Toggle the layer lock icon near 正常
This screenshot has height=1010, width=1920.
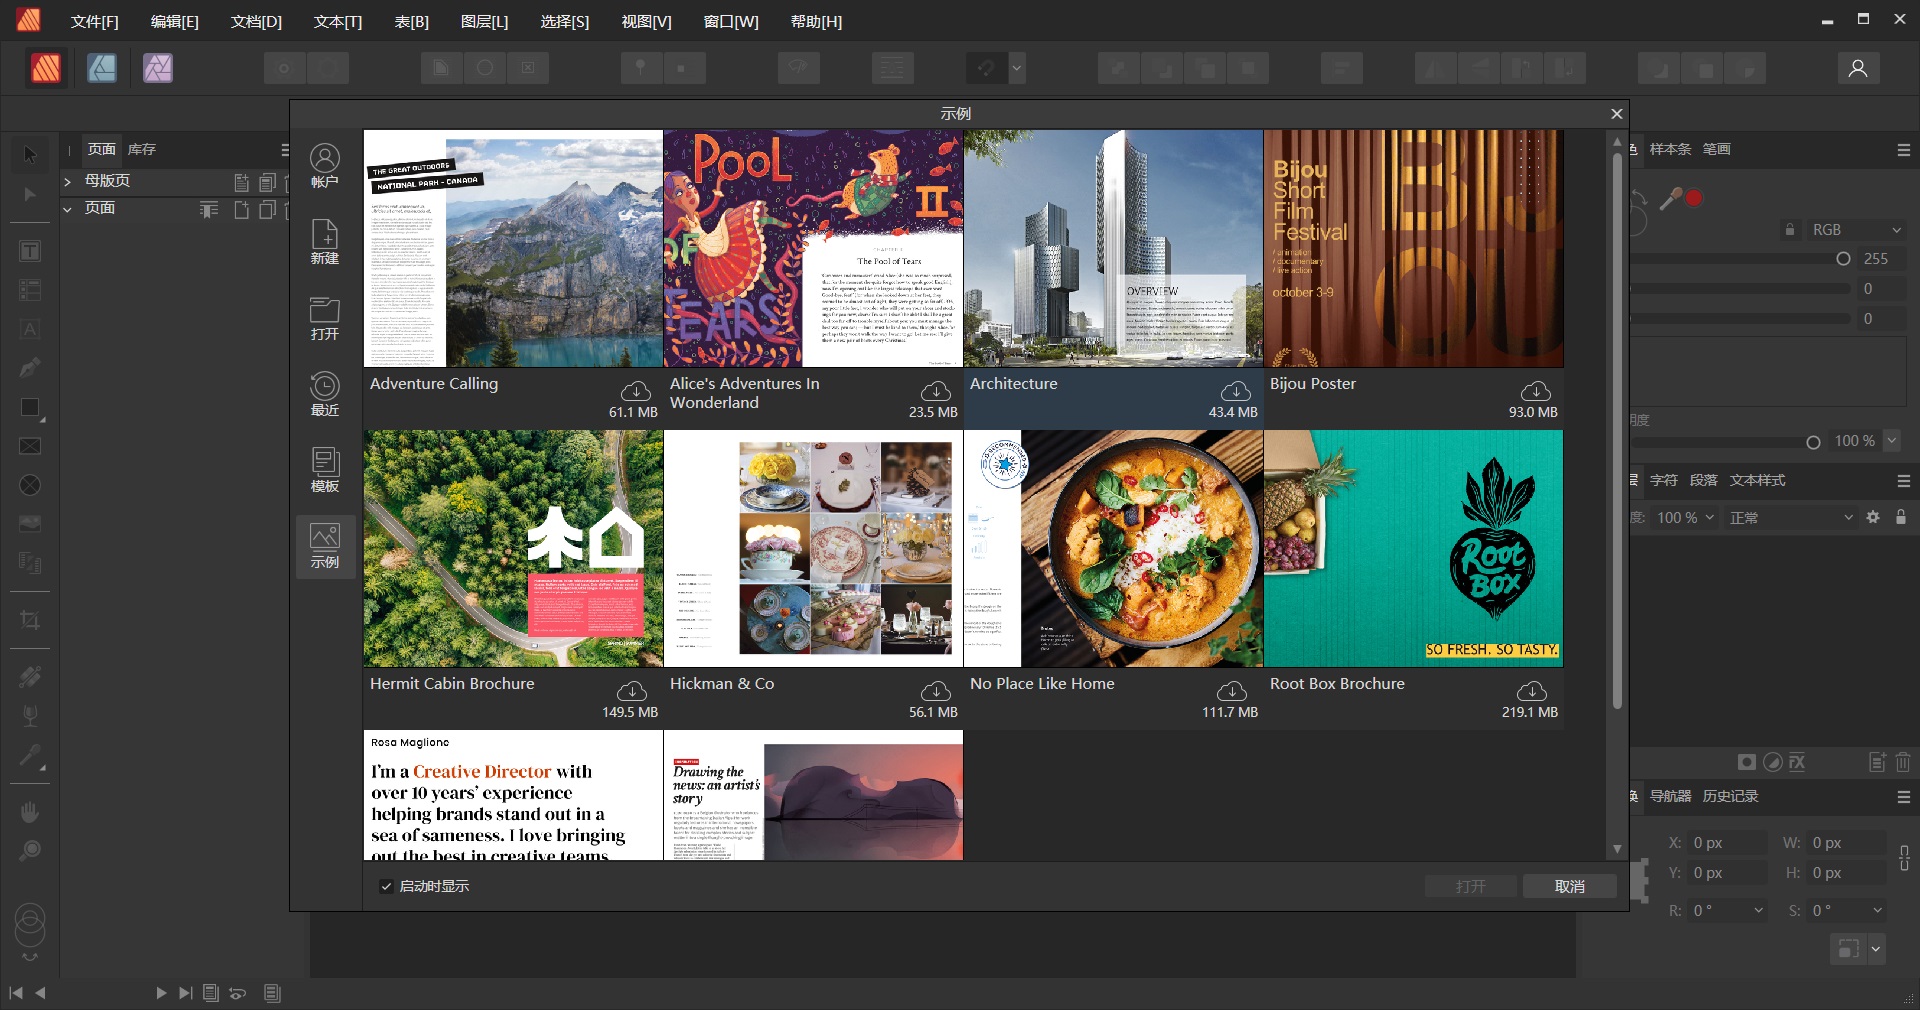coord(1901,517)
